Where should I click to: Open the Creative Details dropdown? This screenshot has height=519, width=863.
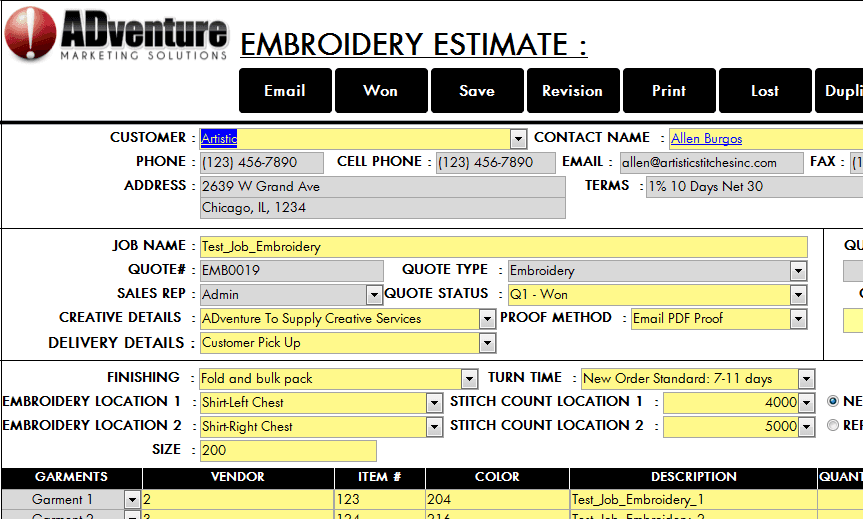(487, 319)
